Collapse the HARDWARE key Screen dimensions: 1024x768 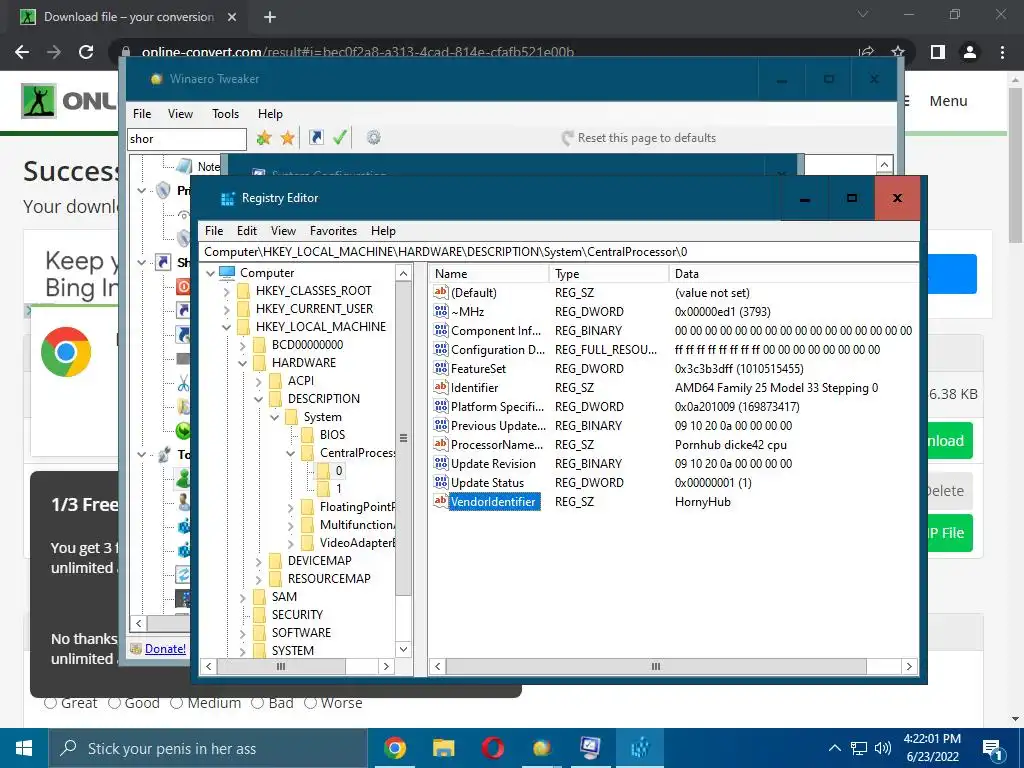[x=242, y=362]
